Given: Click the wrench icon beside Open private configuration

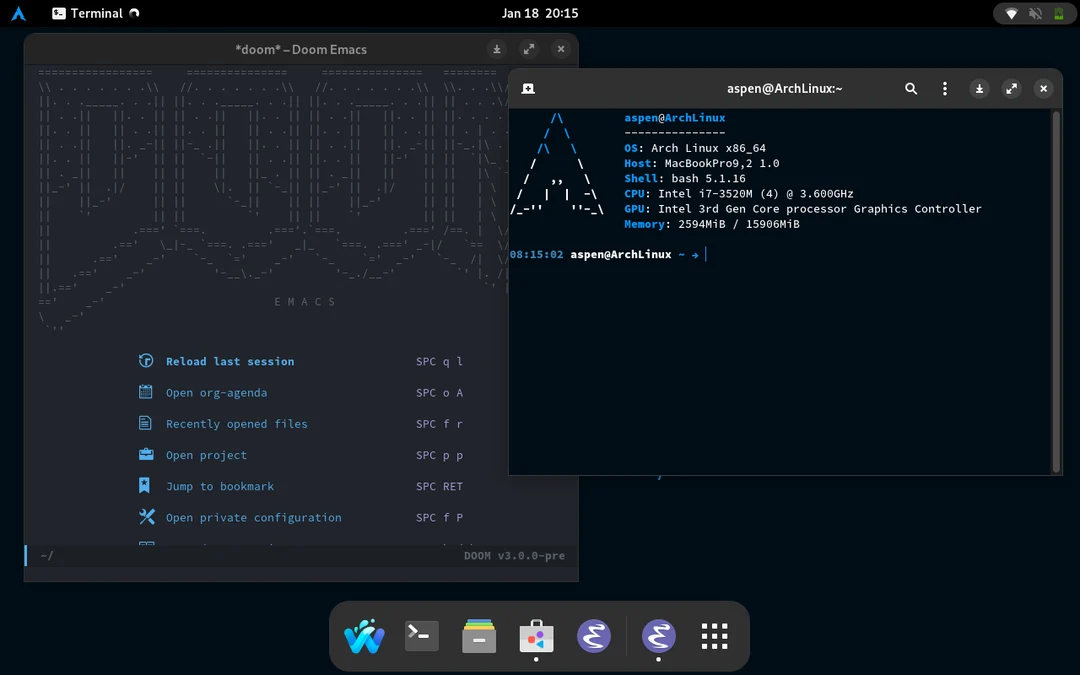Looking at the screenshot, I should pos(146,517).
